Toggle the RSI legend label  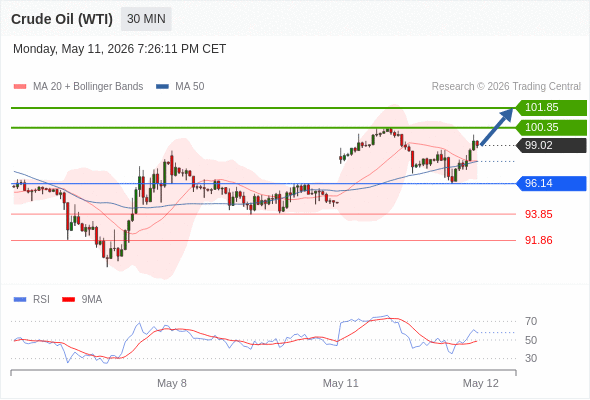click(x=41, y=300)
